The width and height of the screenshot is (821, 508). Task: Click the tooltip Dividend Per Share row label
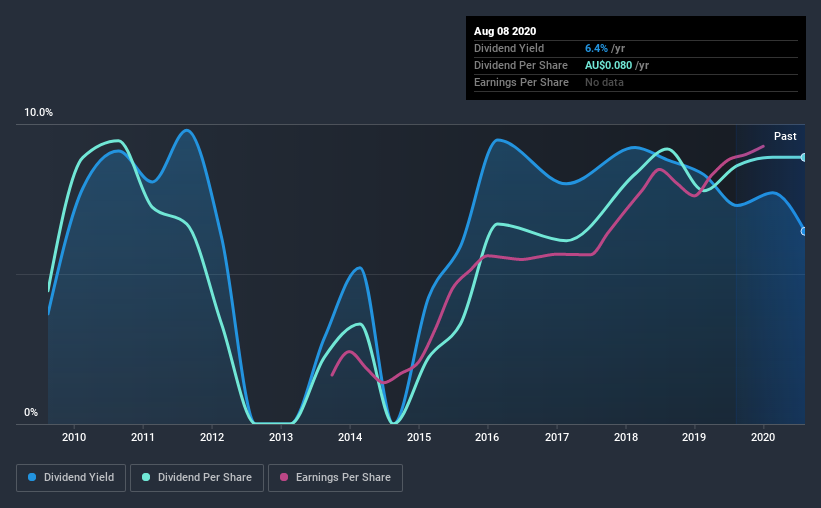click(520, 65)
